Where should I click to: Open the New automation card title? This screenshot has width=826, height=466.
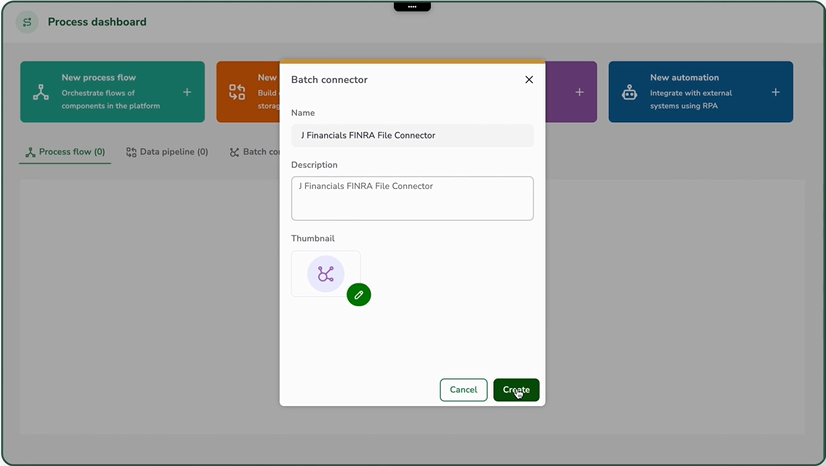coord(684,77)
